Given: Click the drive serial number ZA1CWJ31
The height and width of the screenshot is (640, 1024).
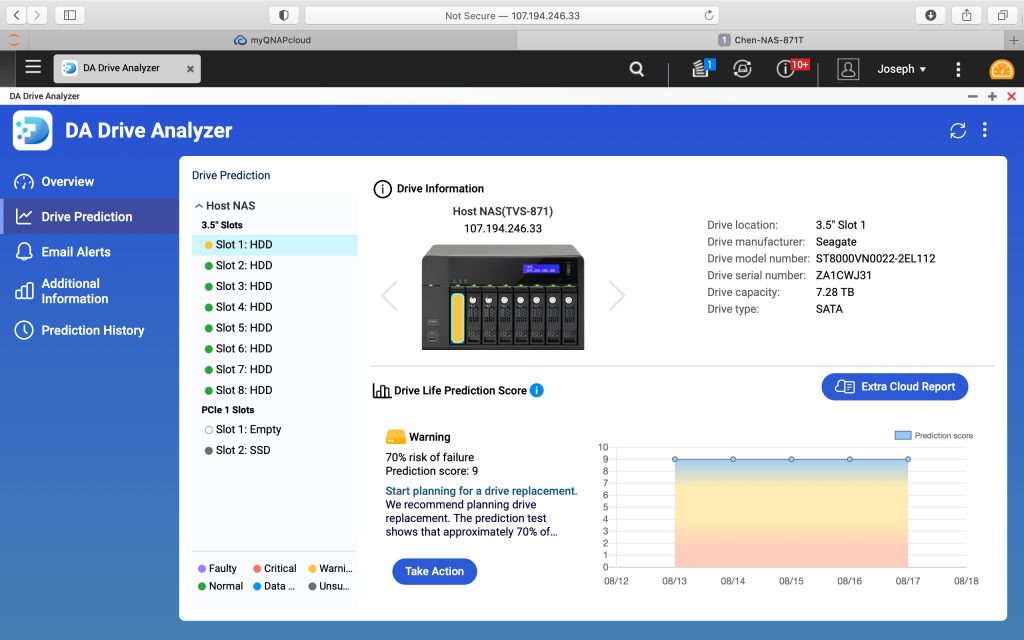Looking at the screenshot, I should pyautogui.click(x=844, y=276).
